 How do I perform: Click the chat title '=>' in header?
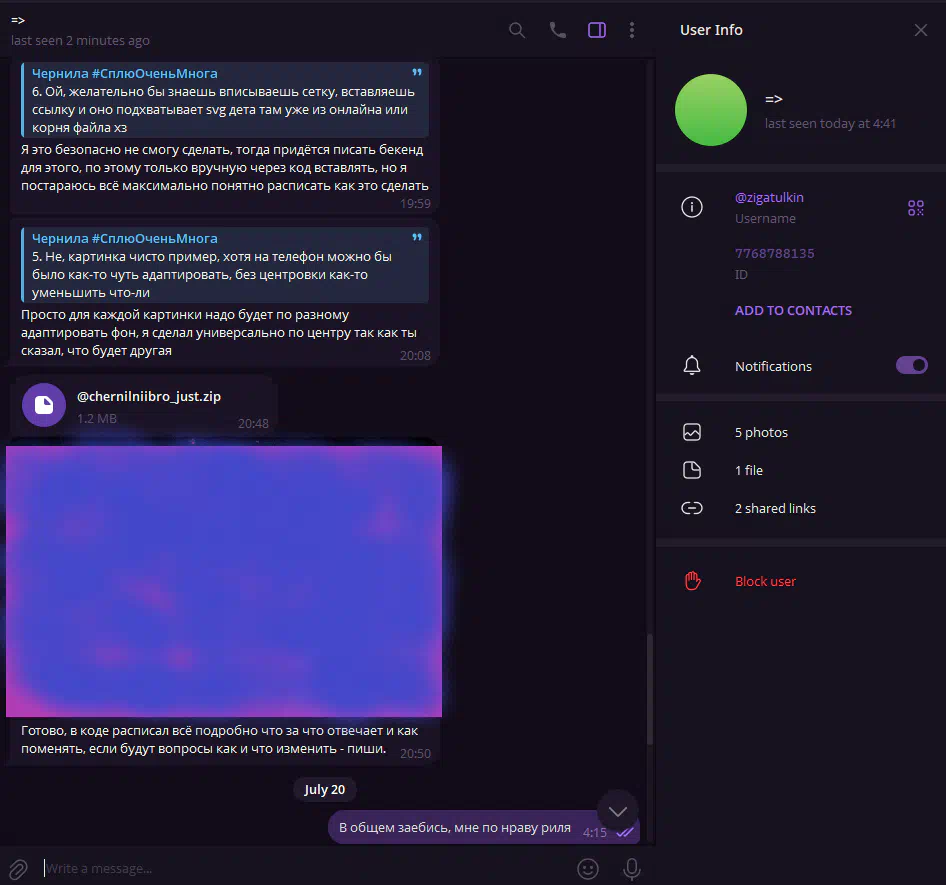18,21
